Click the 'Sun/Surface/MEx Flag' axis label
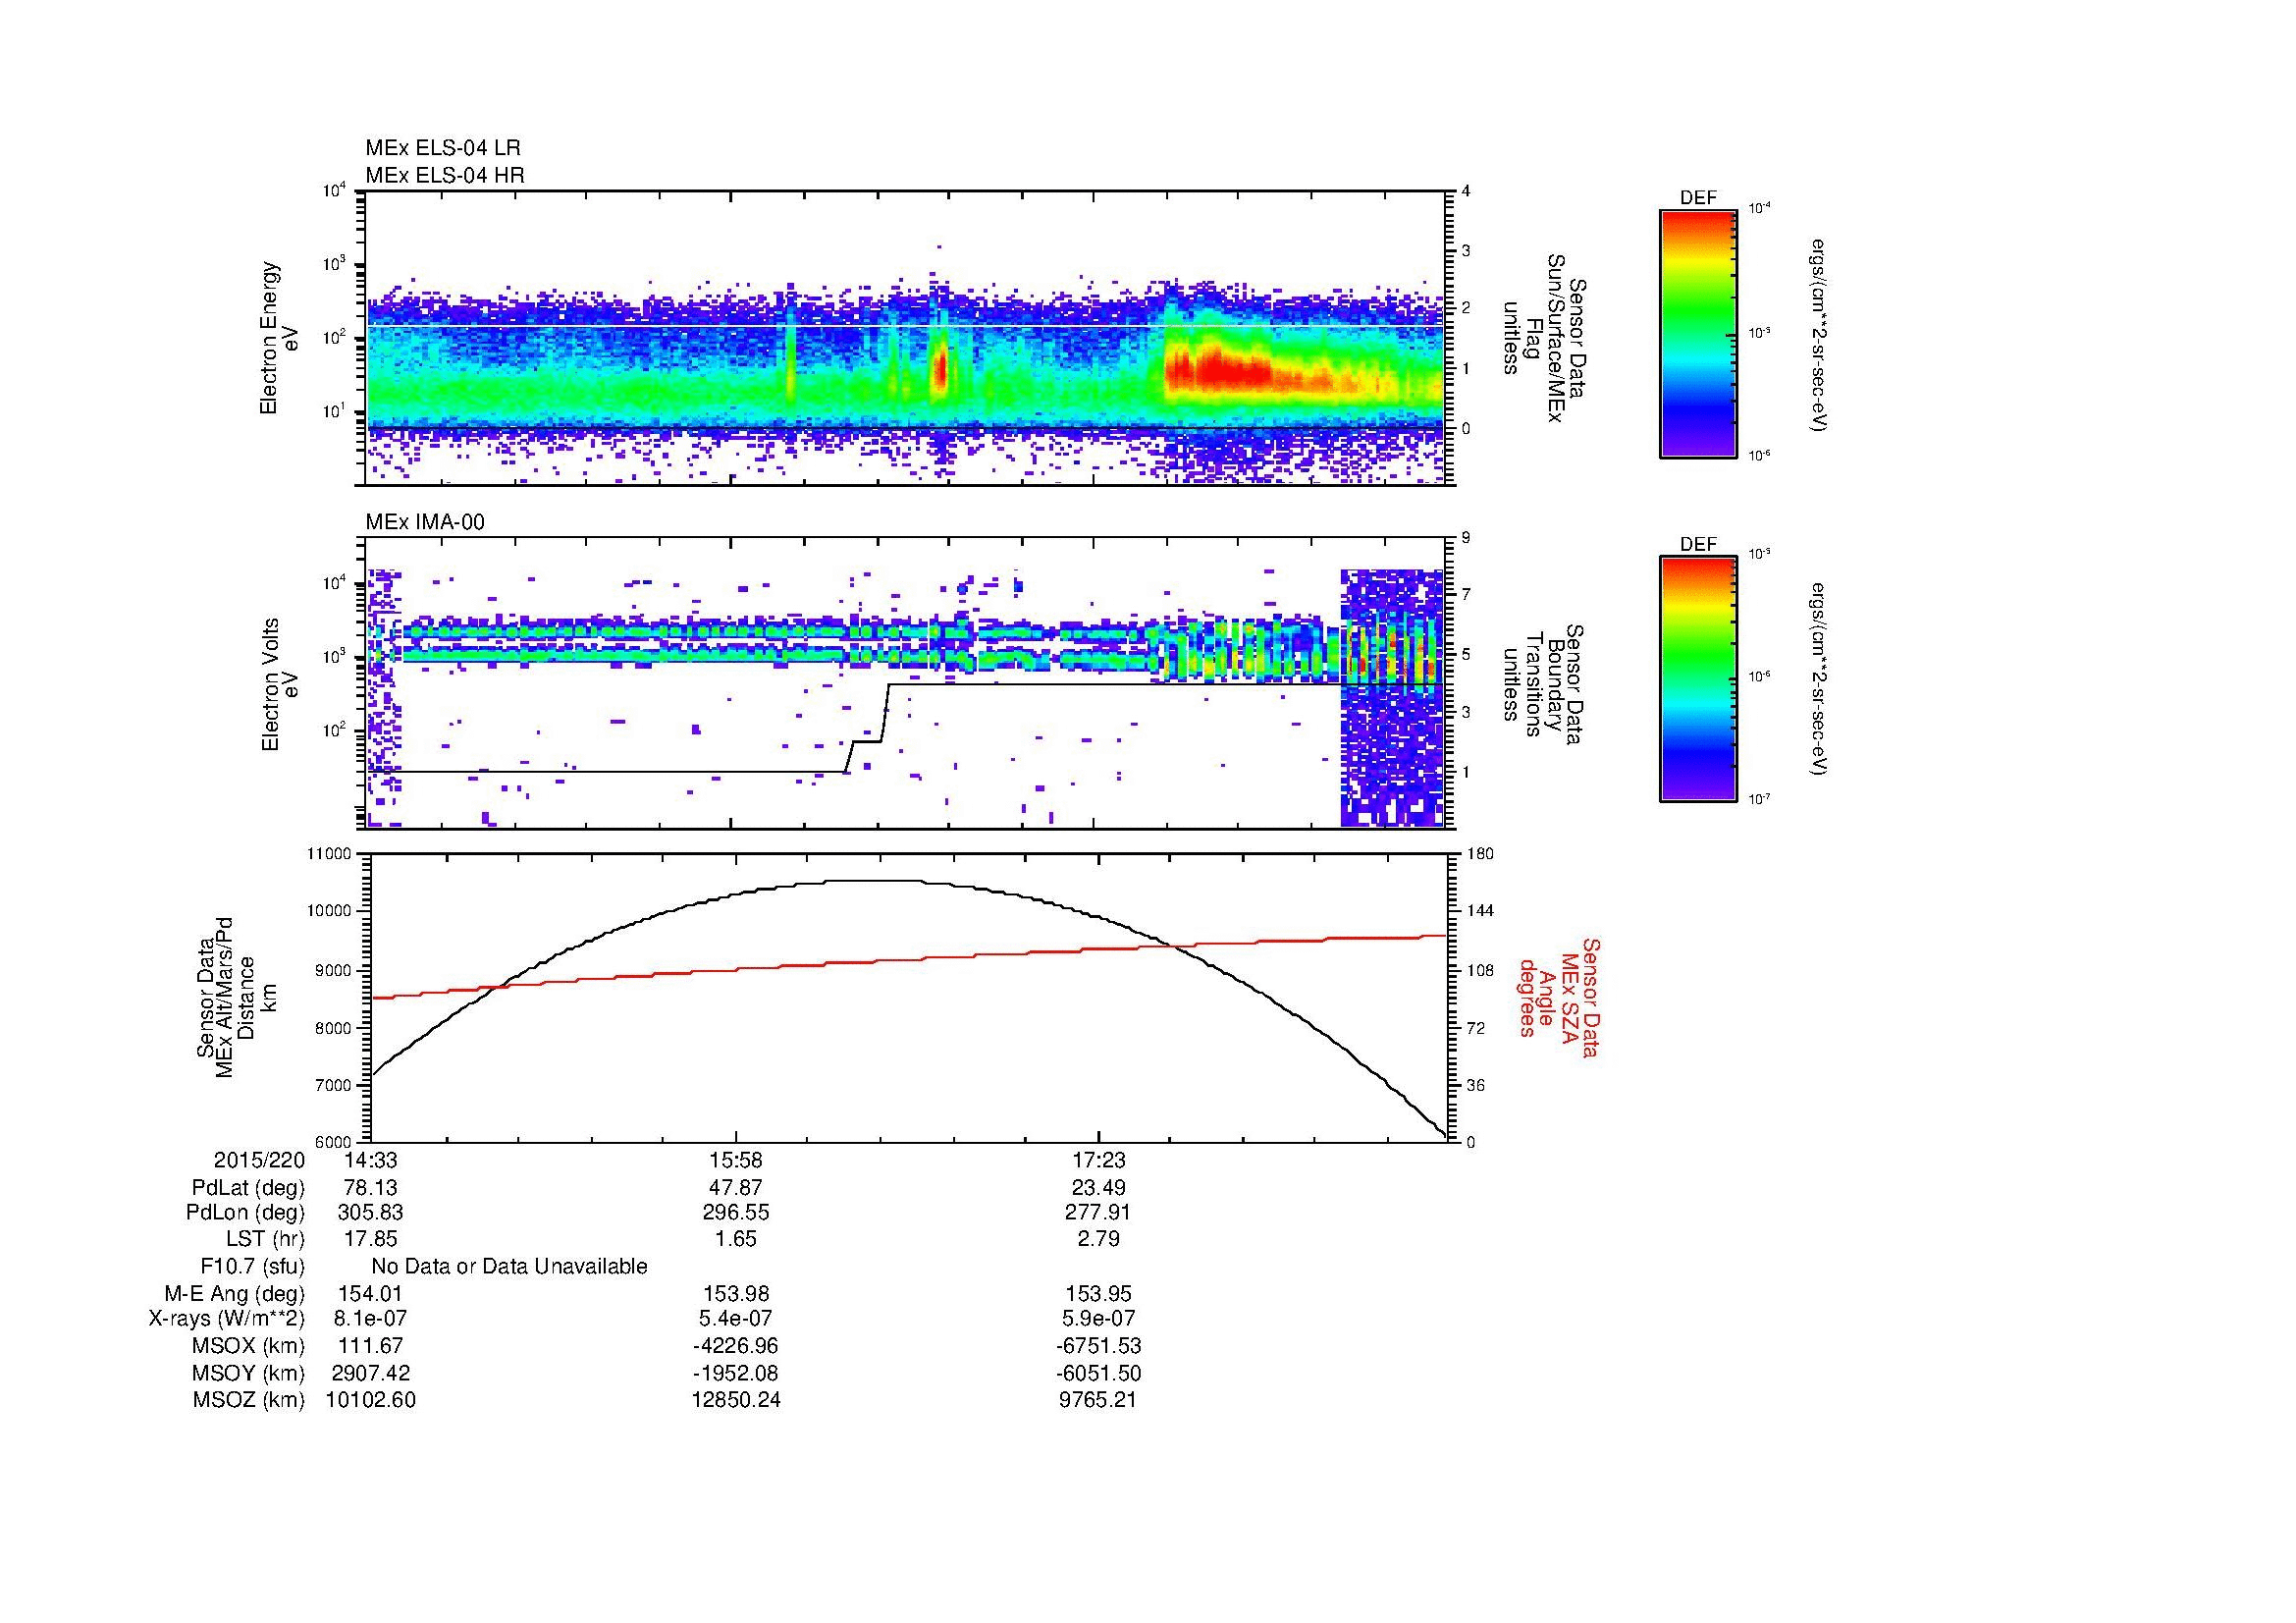Screen dimensions: 2296x1623 point(1543,338)
